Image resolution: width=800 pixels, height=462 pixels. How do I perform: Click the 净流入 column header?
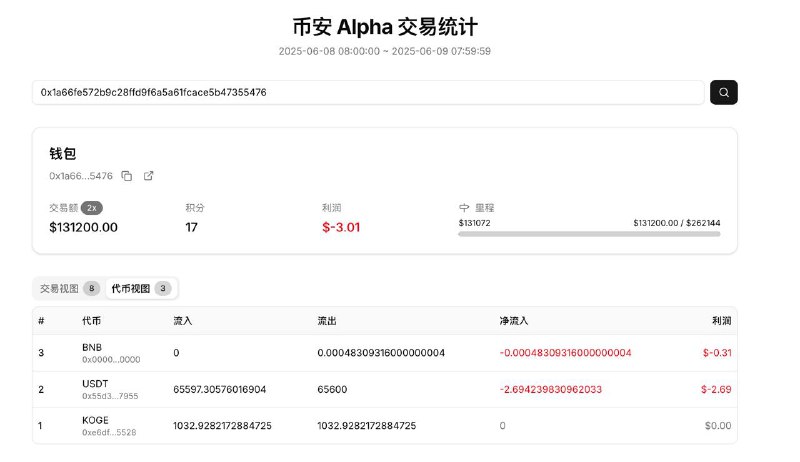(x=514, y=321)
